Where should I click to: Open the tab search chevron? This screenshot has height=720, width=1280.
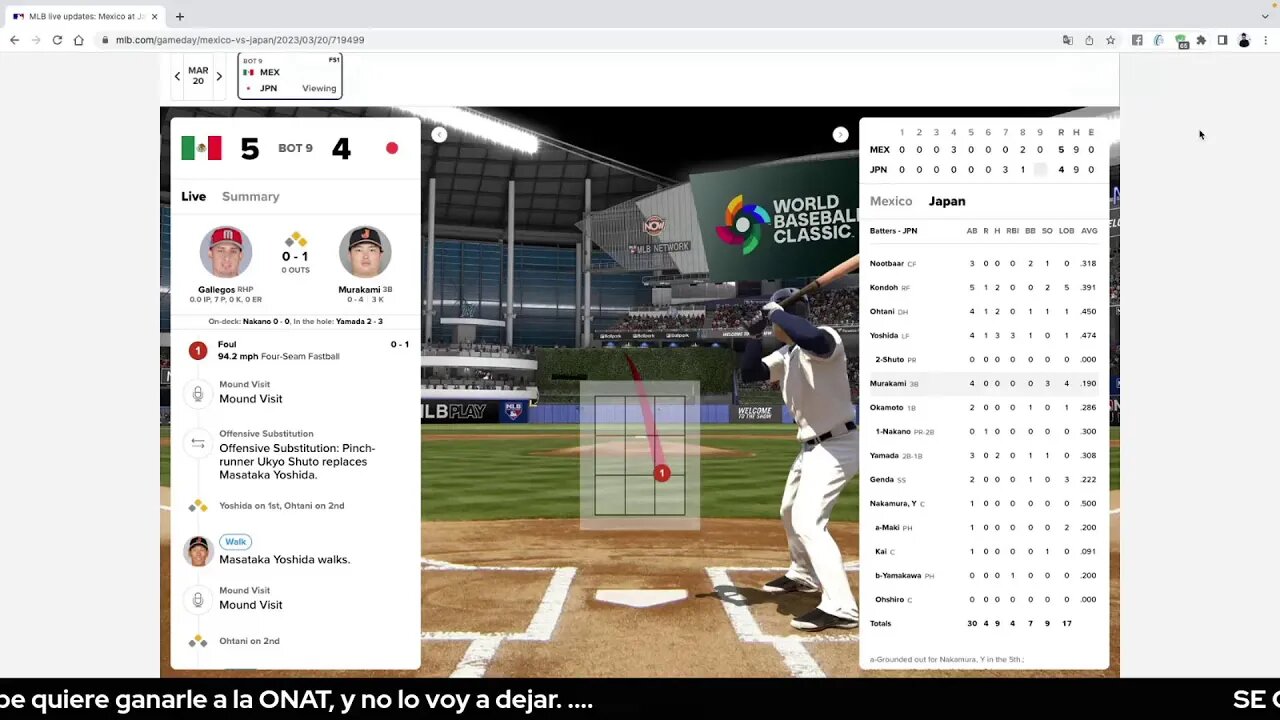1265,16
